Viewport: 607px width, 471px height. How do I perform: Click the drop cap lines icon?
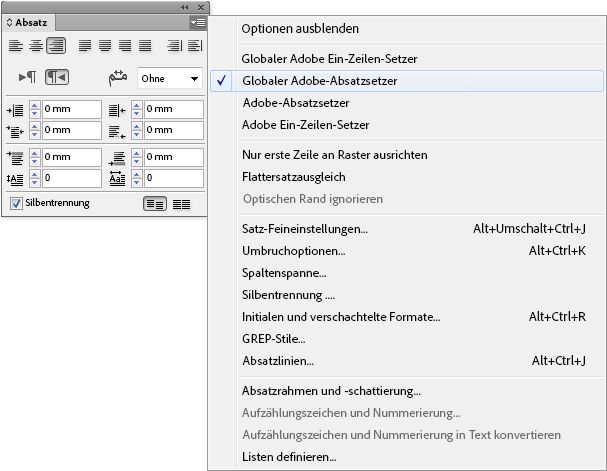(x=15, y=180)
